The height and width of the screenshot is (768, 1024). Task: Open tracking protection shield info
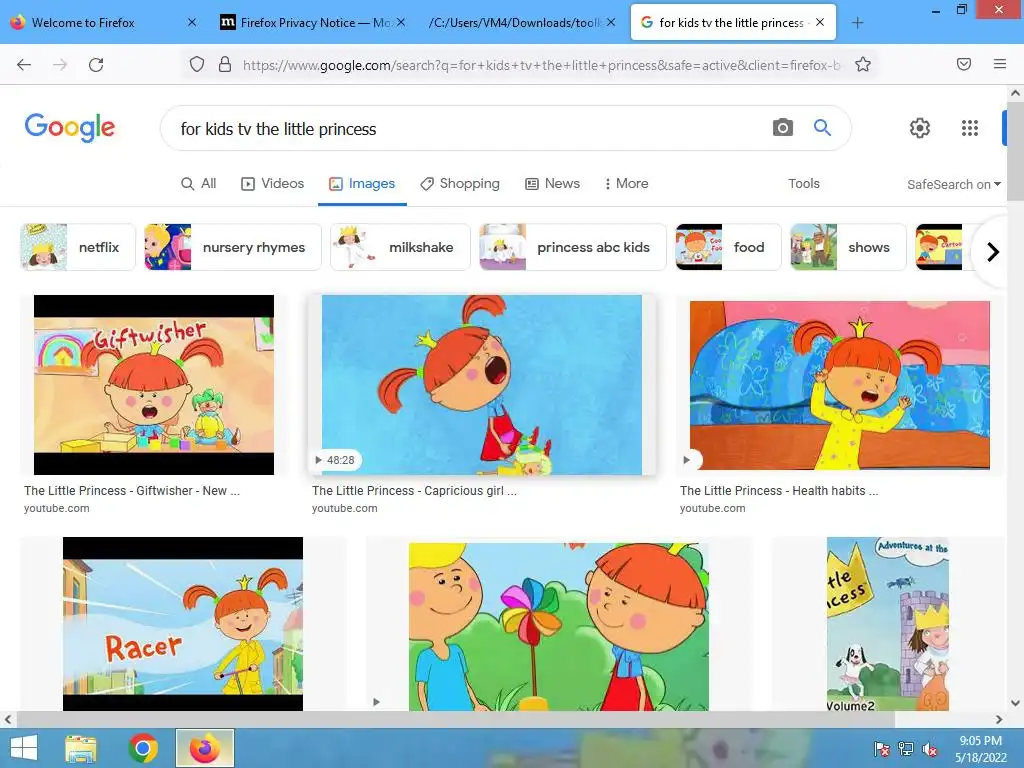[197, 64]
